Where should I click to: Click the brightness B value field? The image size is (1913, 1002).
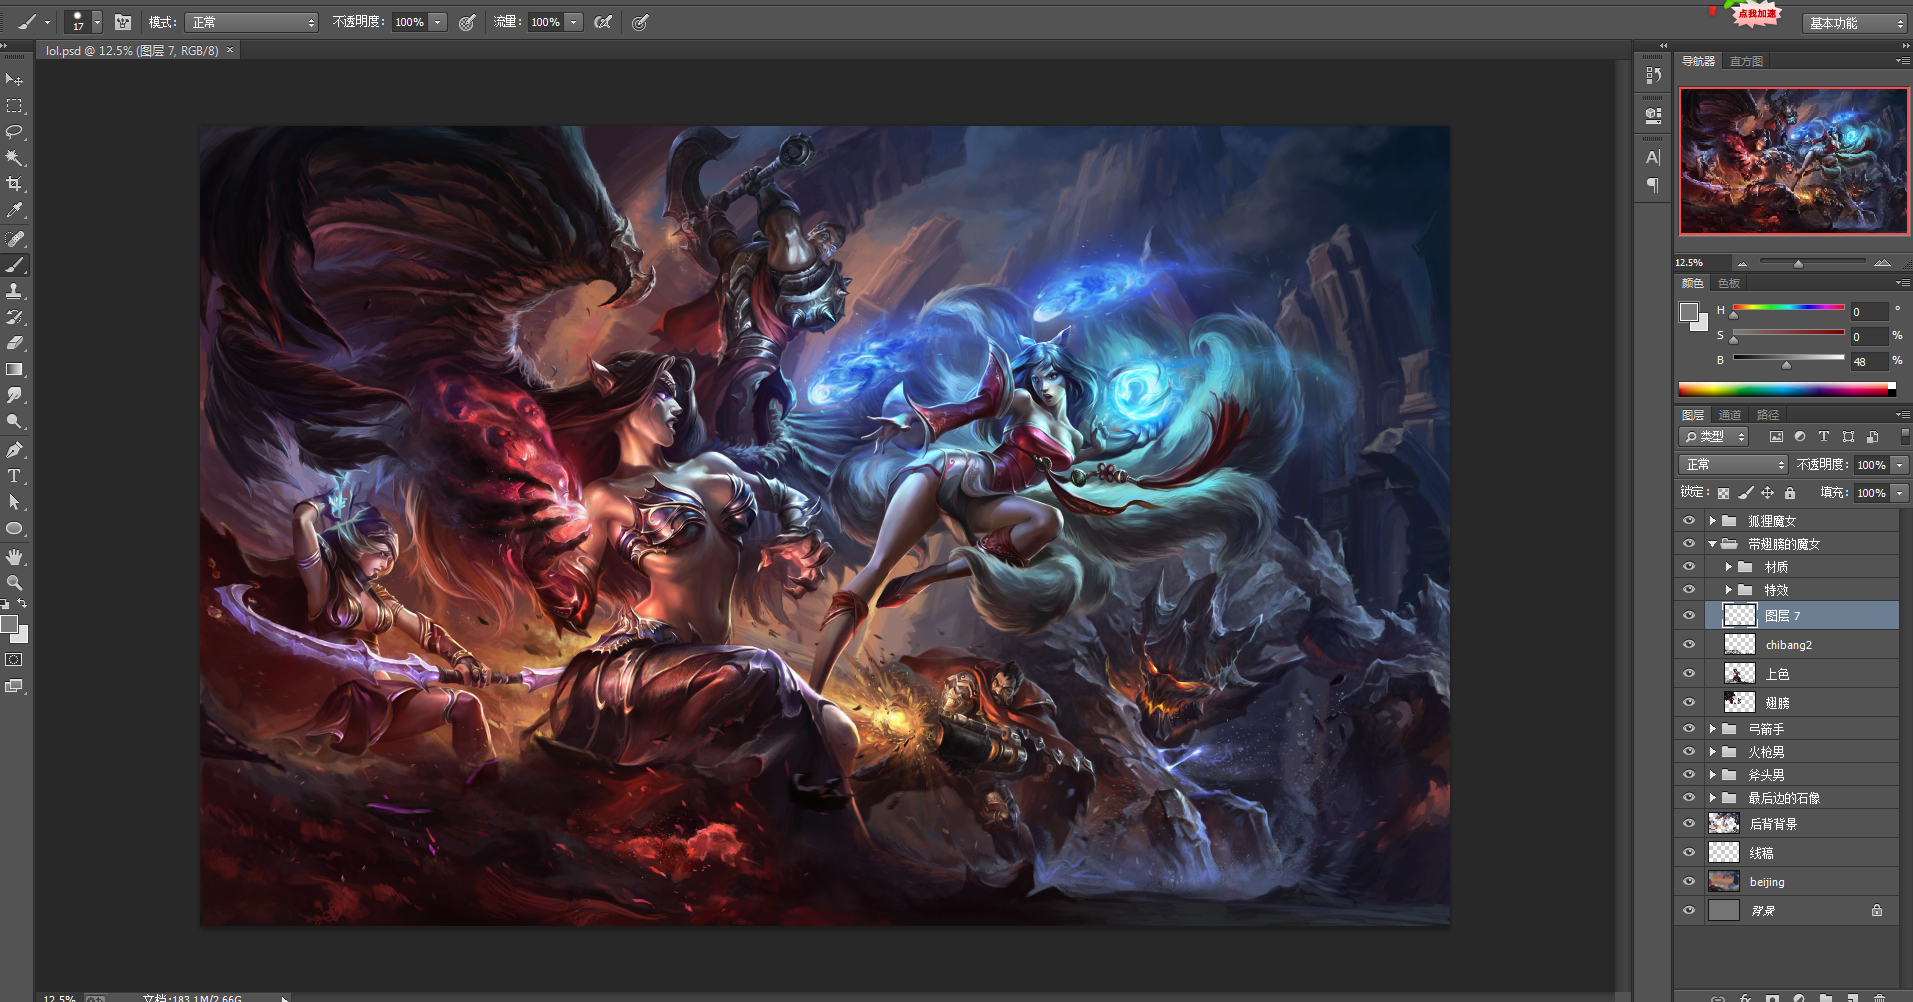pos(1868,361)
